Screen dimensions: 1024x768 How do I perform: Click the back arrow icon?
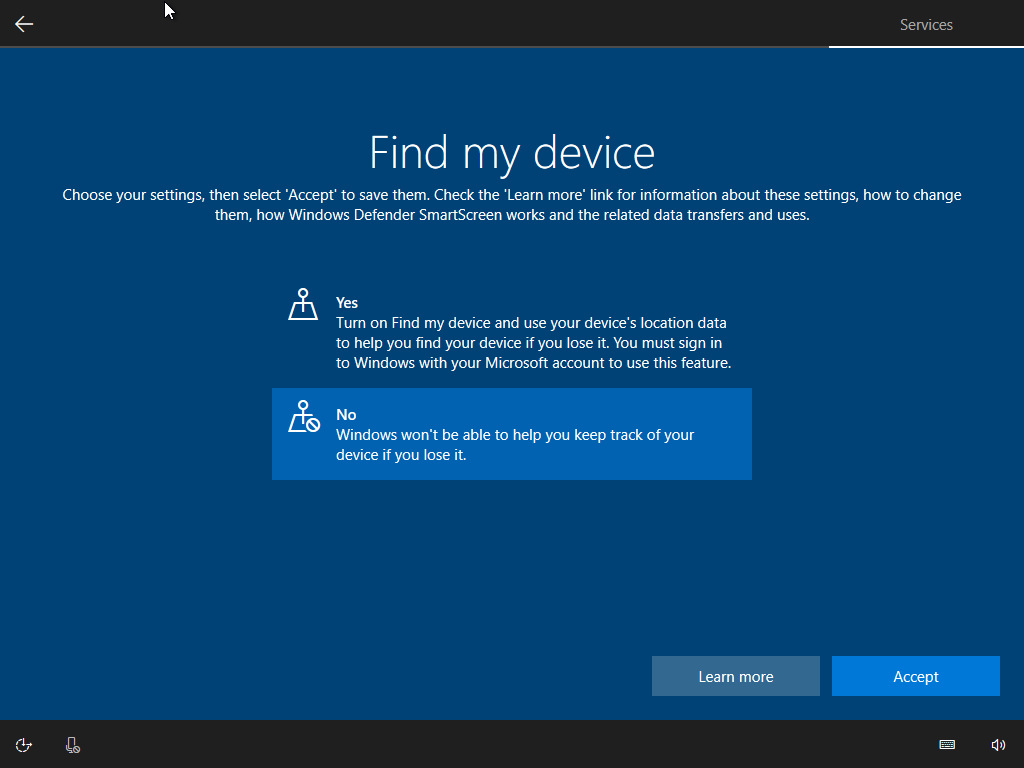coord(24,24)
